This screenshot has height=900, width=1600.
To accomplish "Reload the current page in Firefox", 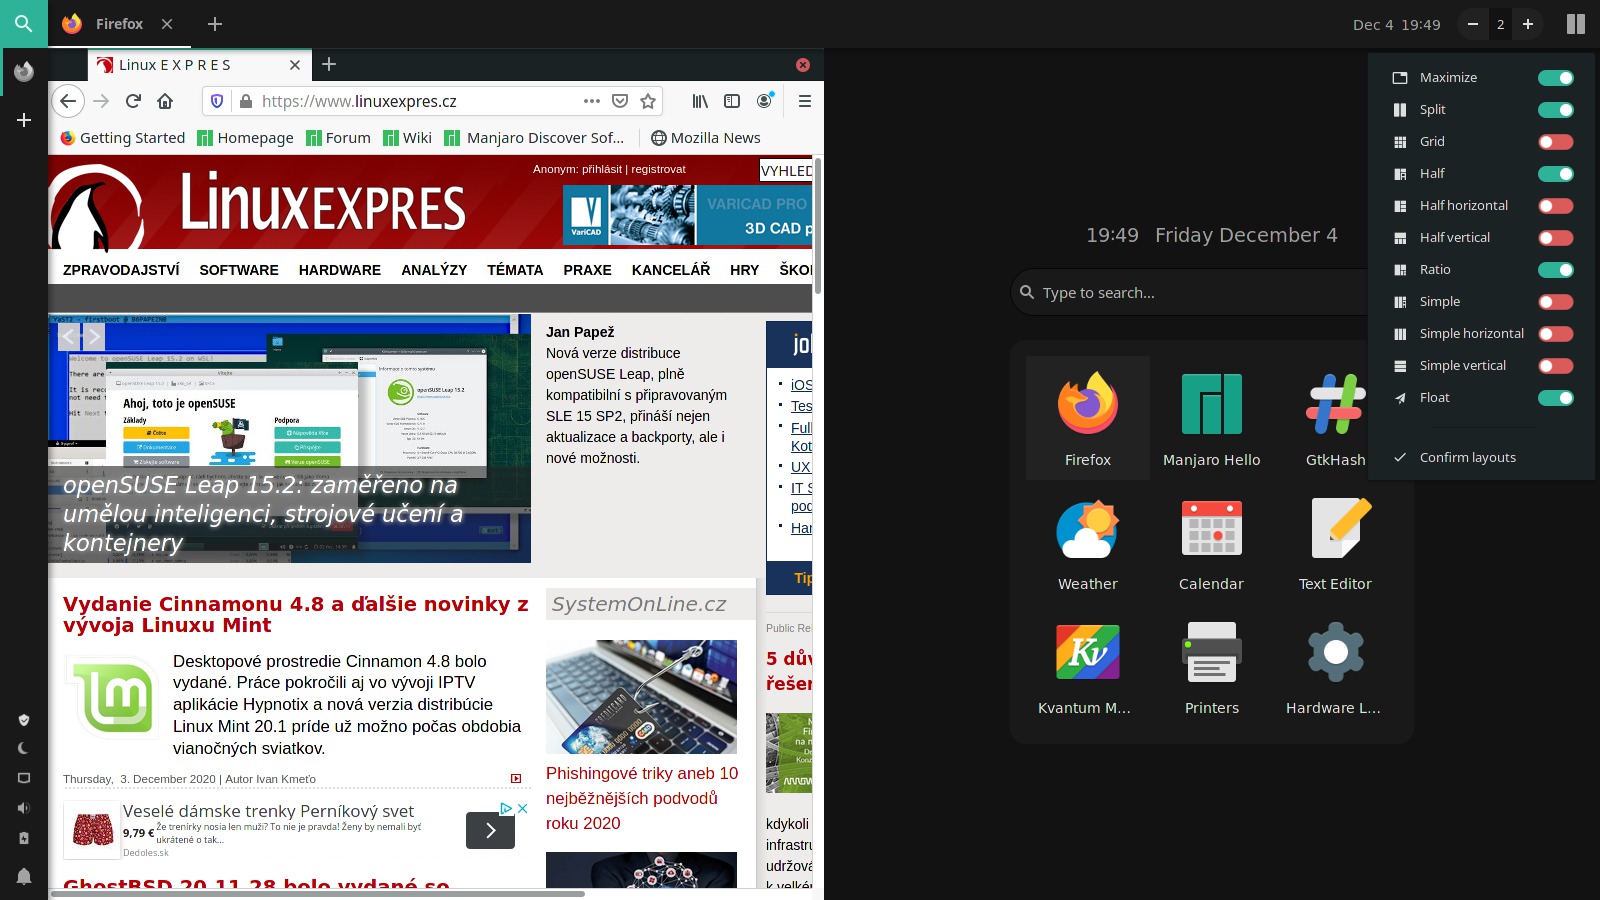I will (133, 101).
